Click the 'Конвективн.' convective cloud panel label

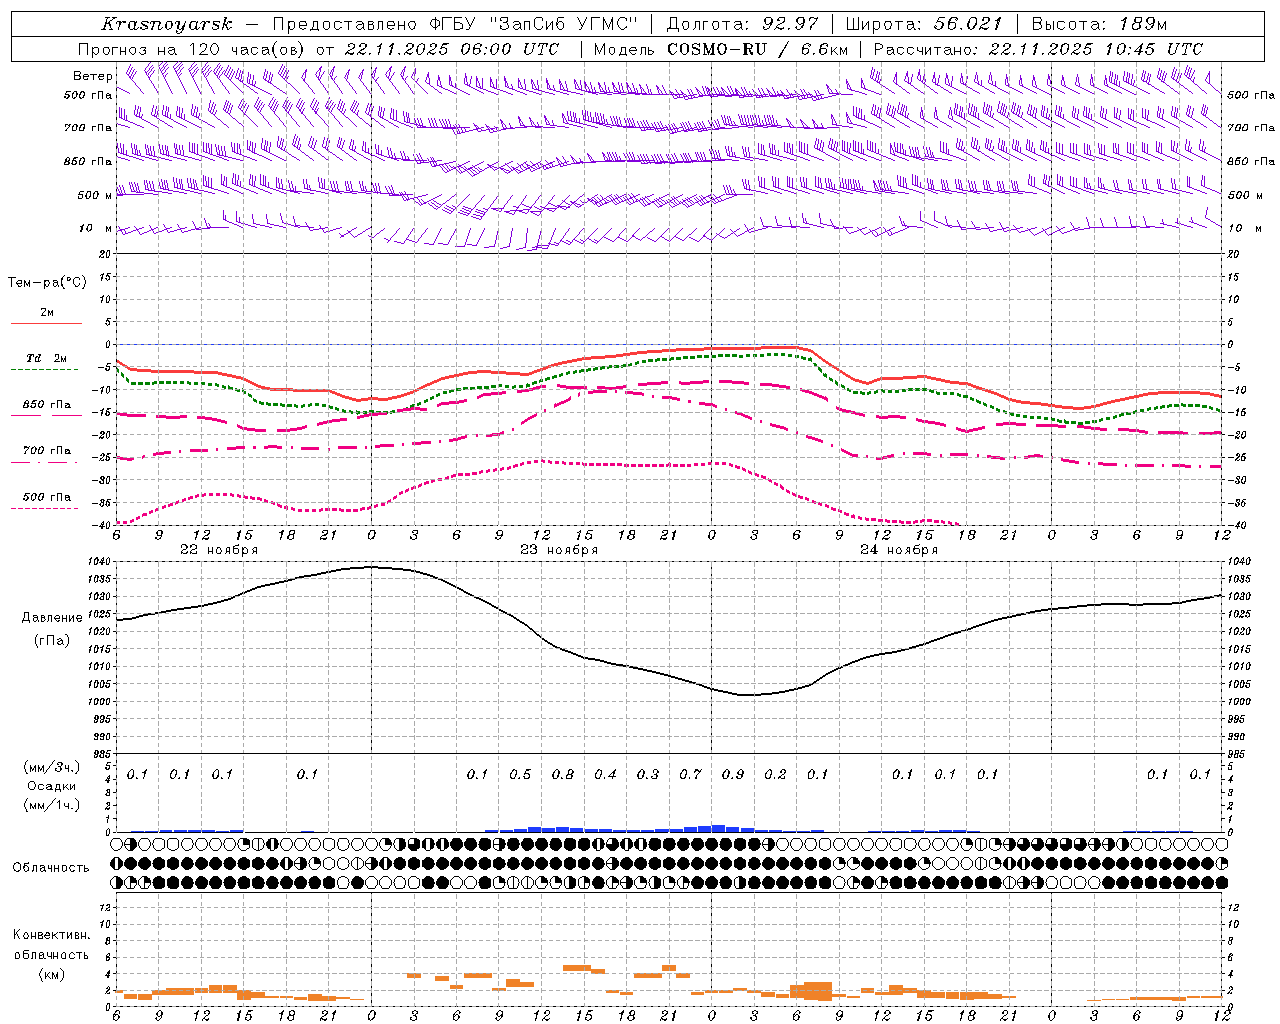pos(51,935)
